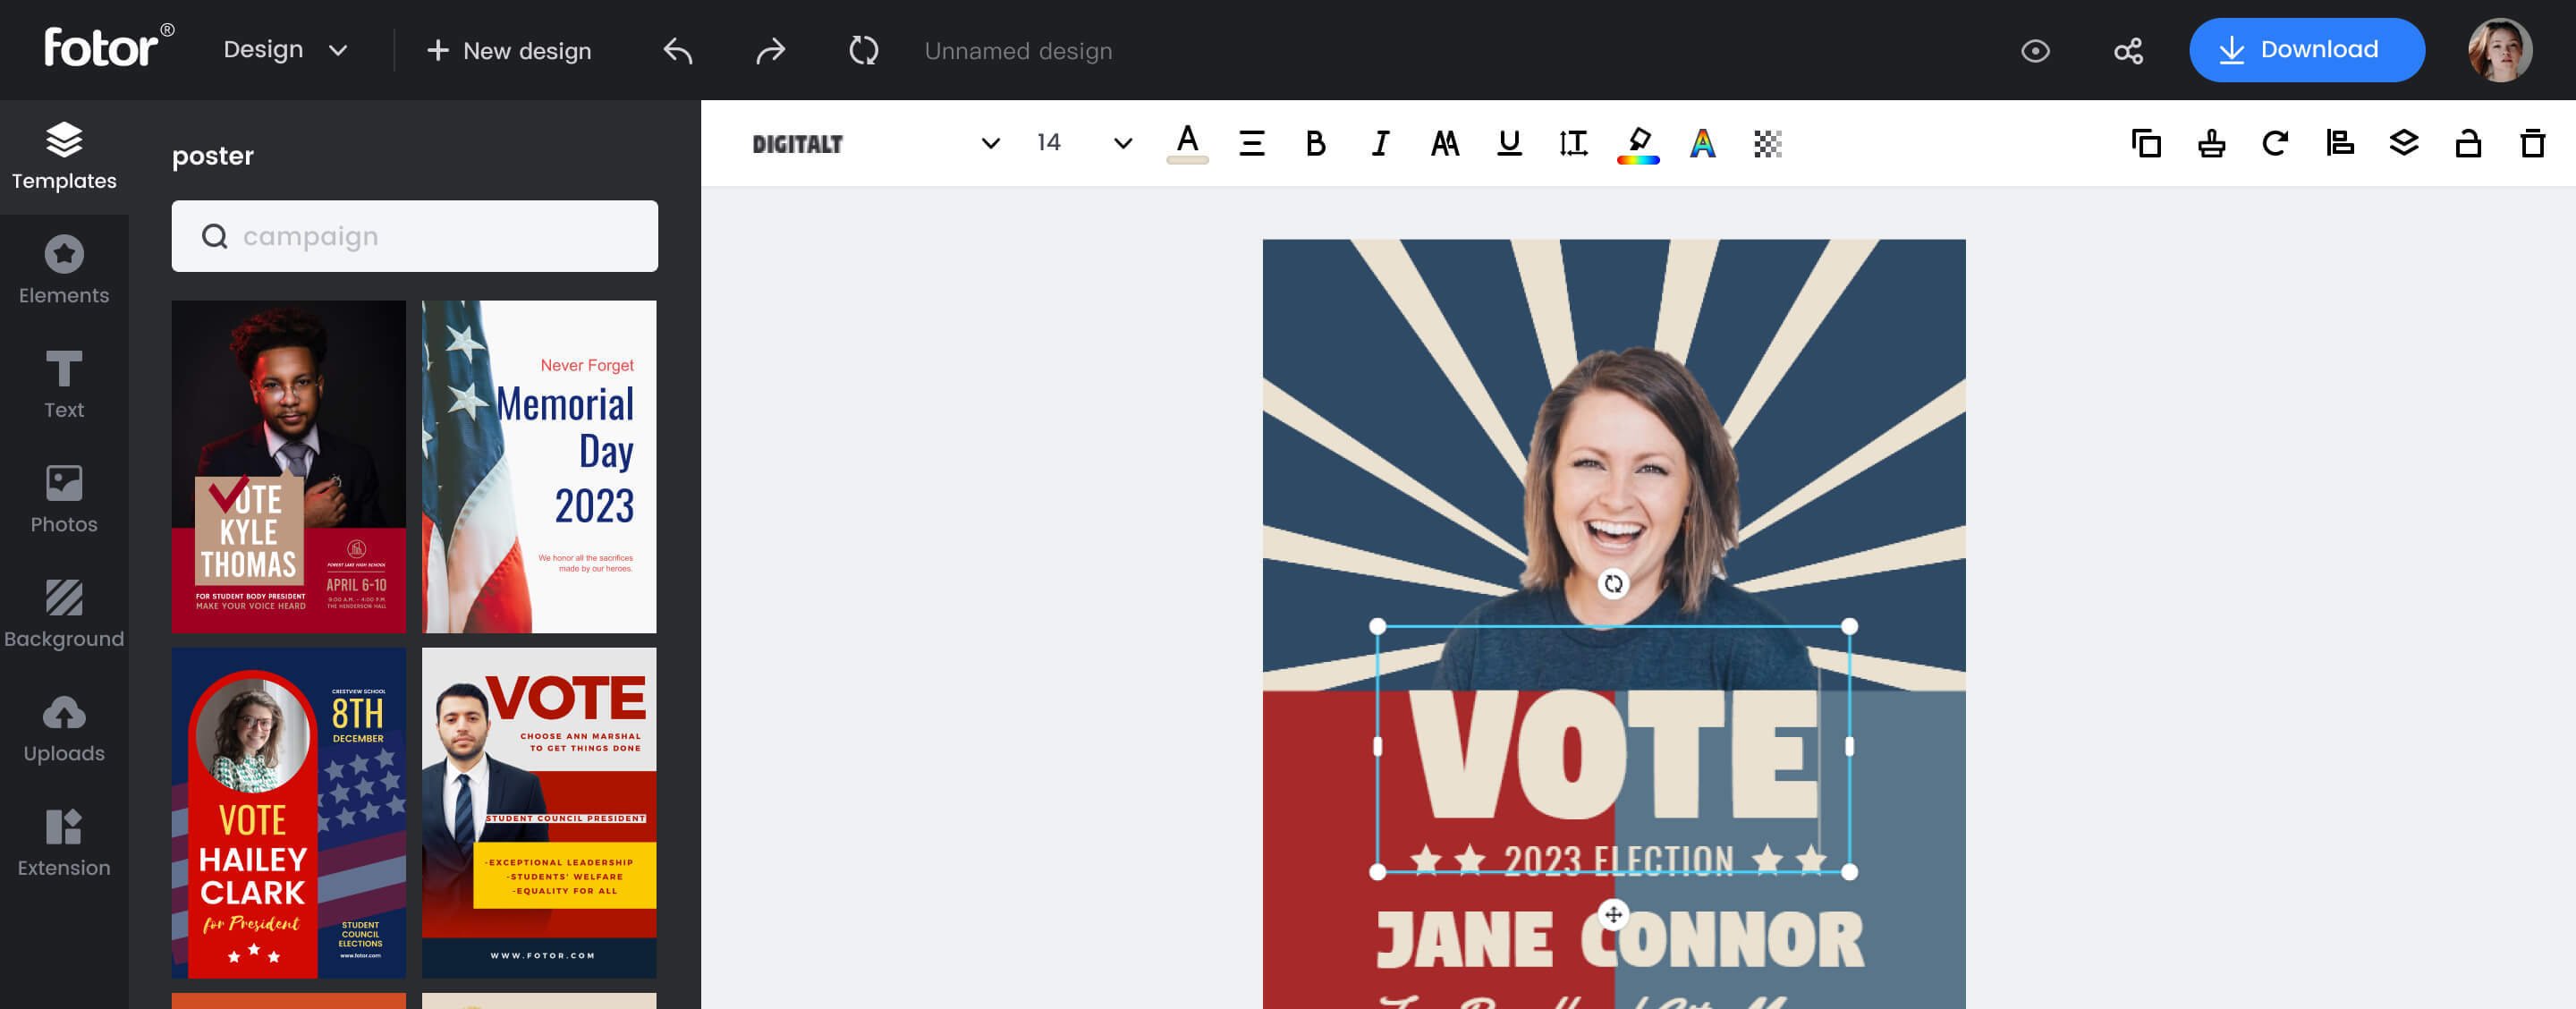The width and height of the screenshot is (2576, 1009).
Task: Select the Vote Hailey Clark thumbnail
Action: 289,812
